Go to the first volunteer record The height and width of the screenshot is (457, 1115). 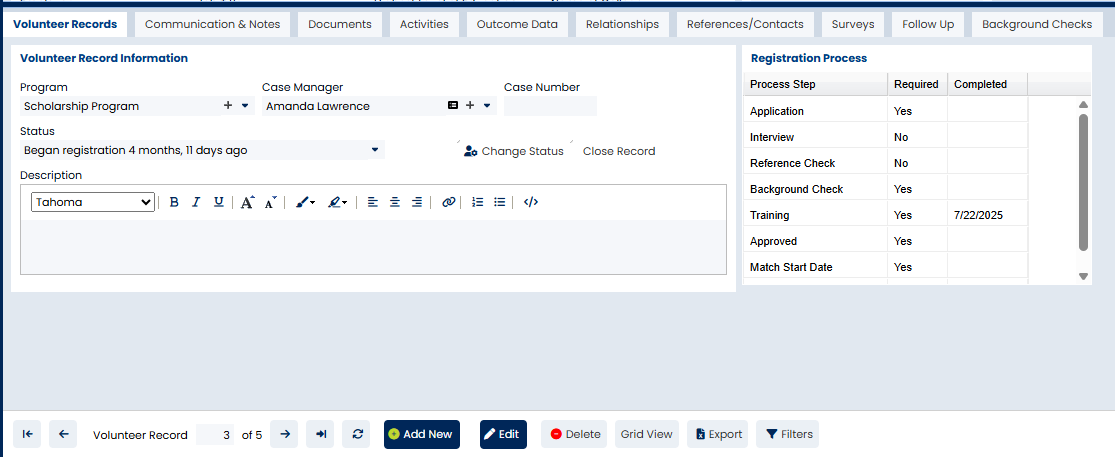click(27, 434)
